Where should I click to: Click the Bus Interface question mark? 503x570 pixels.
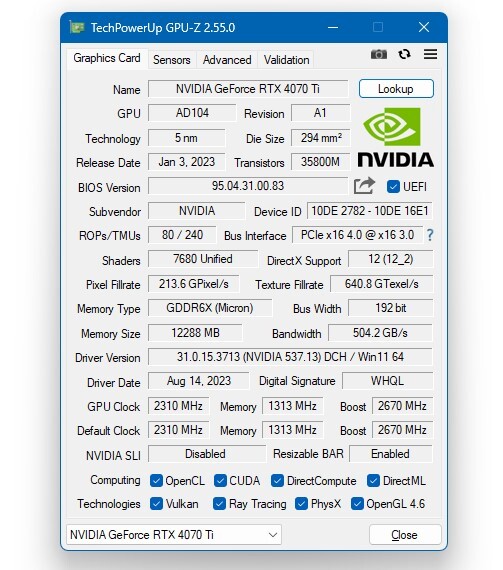(430, 235)
